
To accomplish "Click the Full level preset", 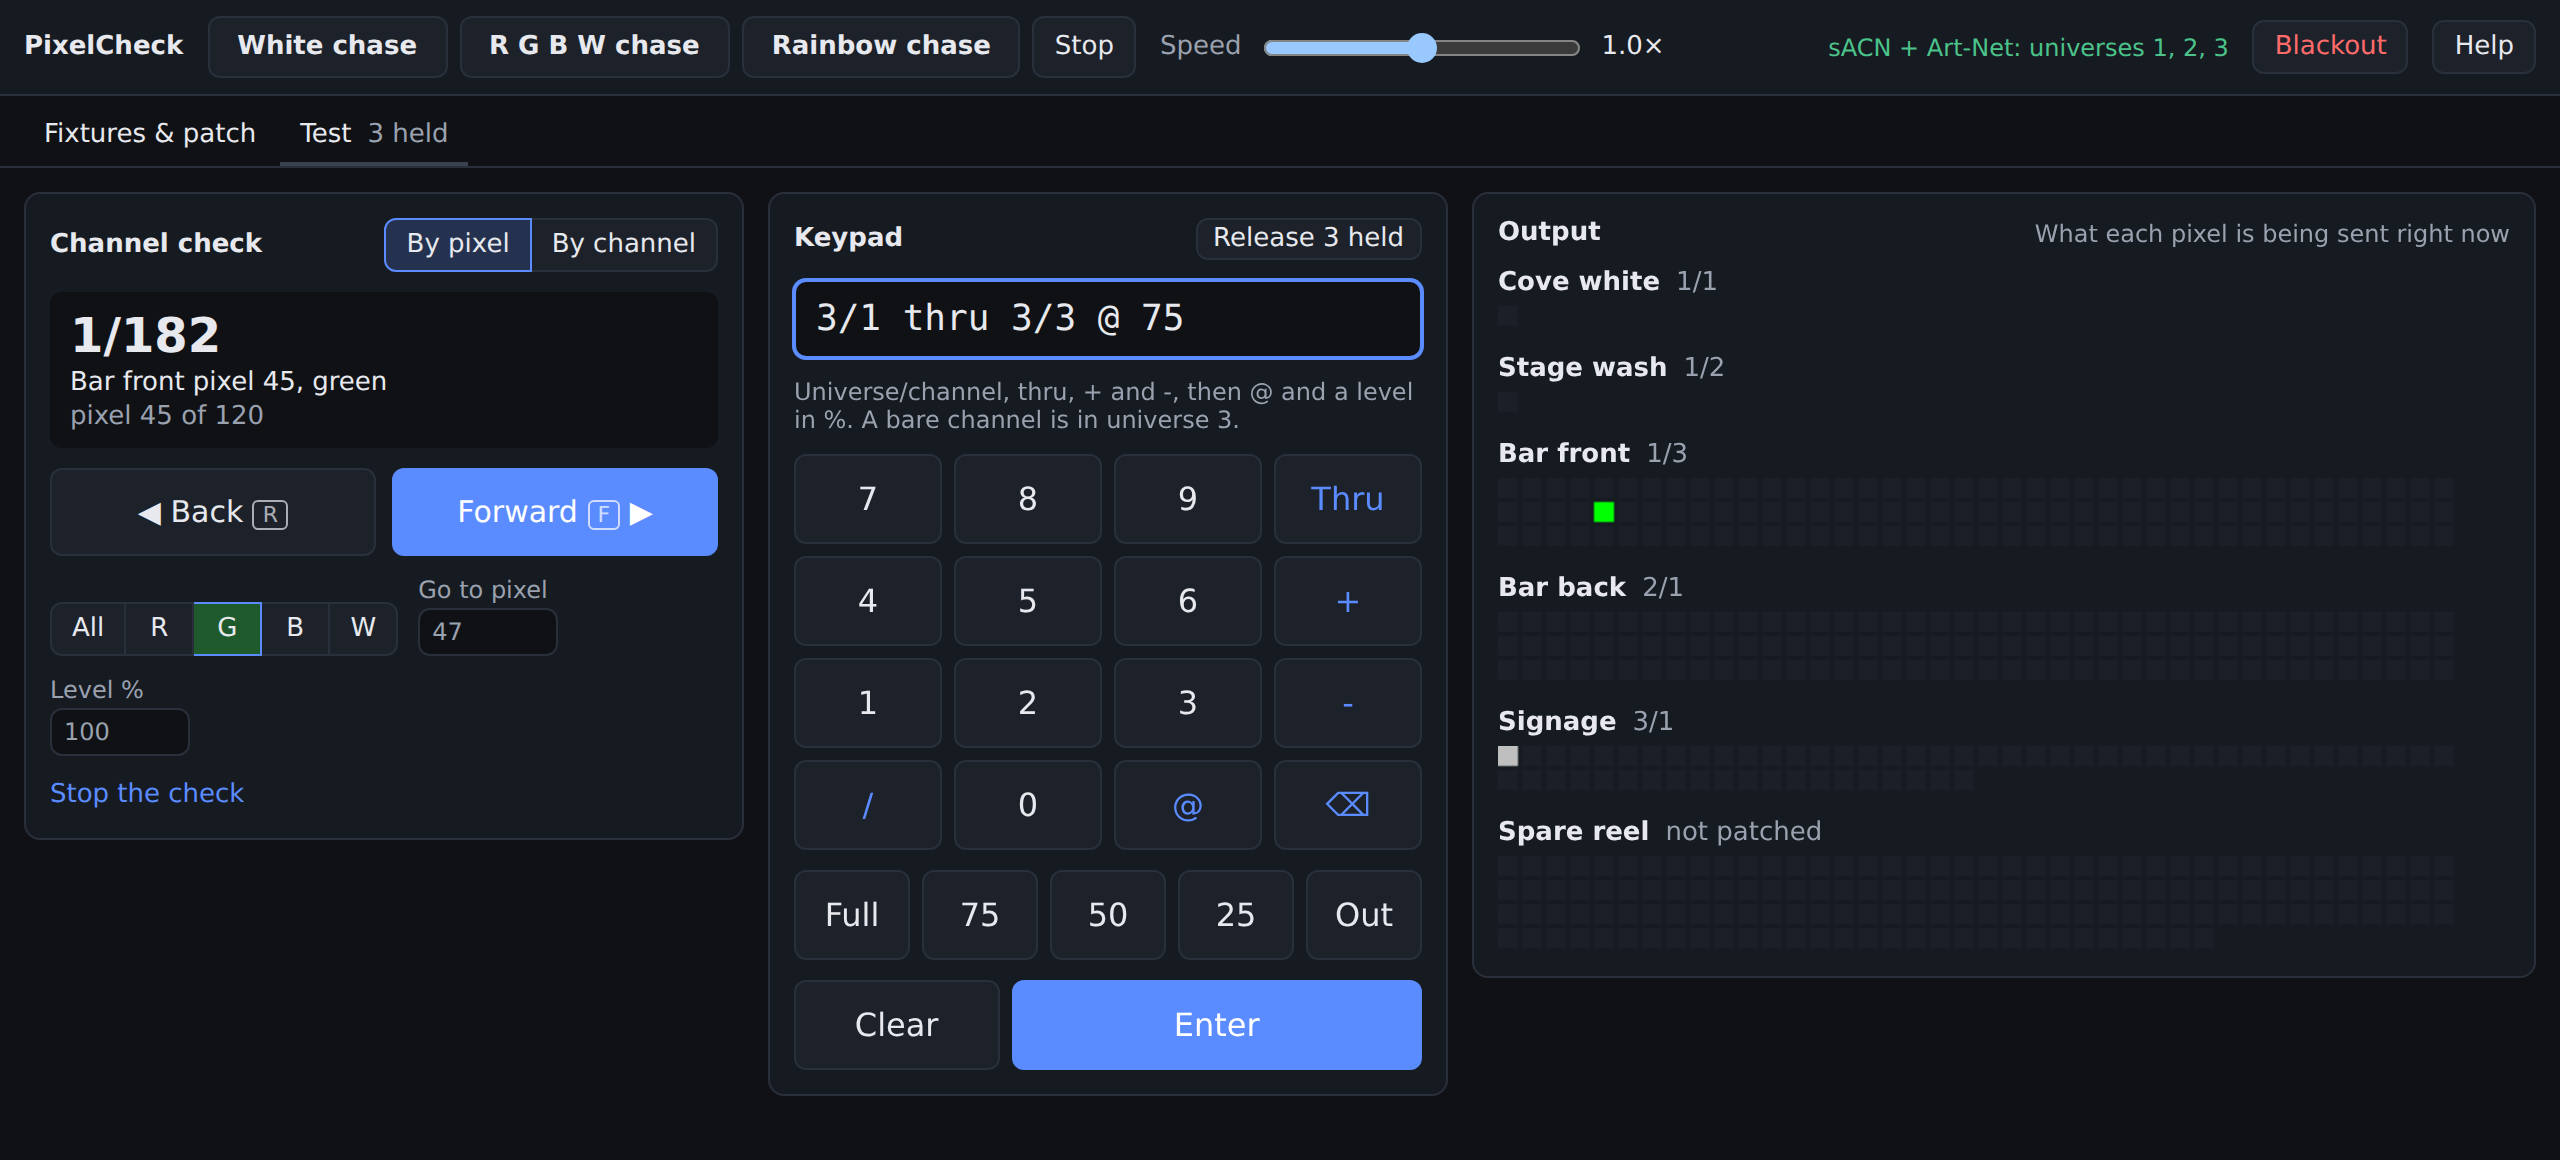I will [x=852, y=915].
